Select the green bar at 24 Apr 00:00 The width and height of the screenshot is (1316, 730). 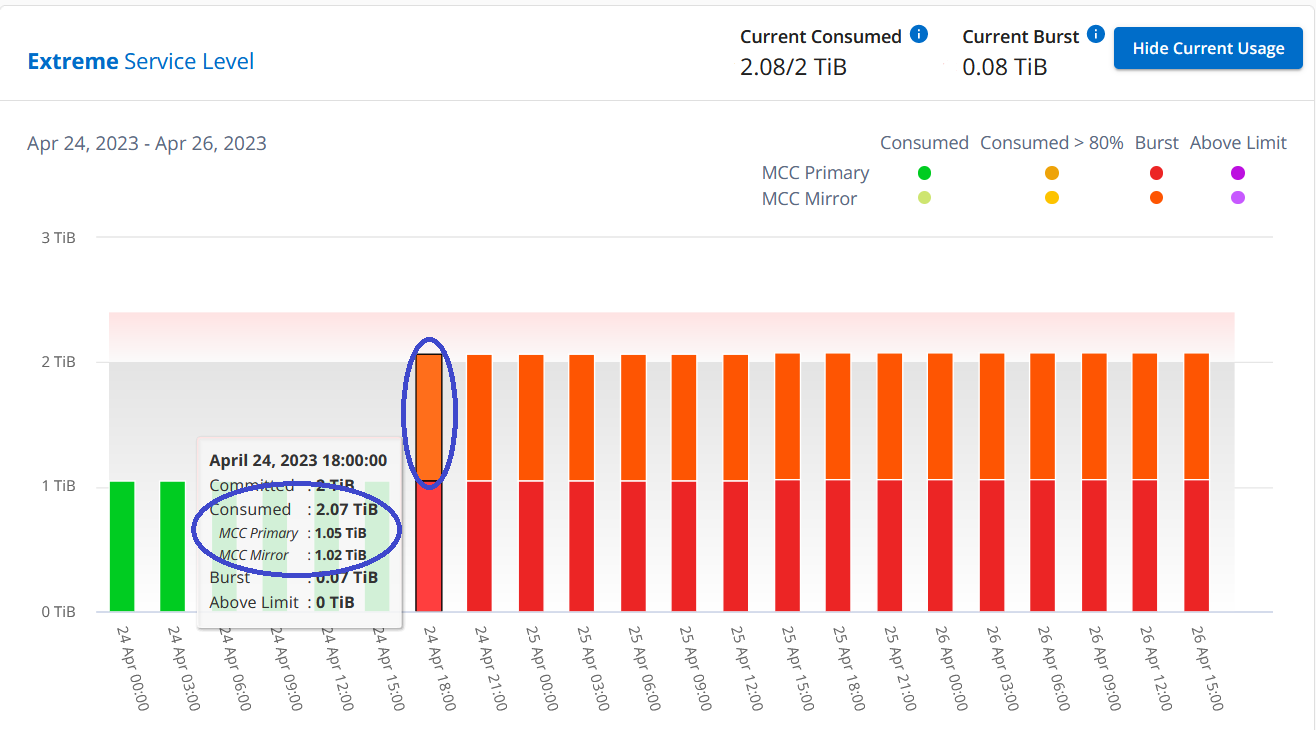pos(122,546)
